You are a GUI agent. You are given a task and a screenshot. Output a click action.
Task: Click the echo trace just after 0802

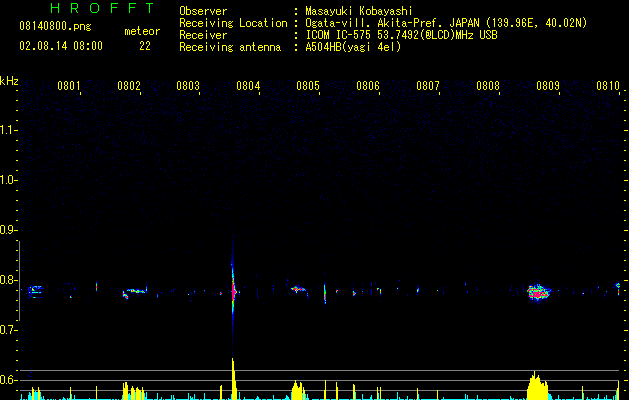(134, 292)
